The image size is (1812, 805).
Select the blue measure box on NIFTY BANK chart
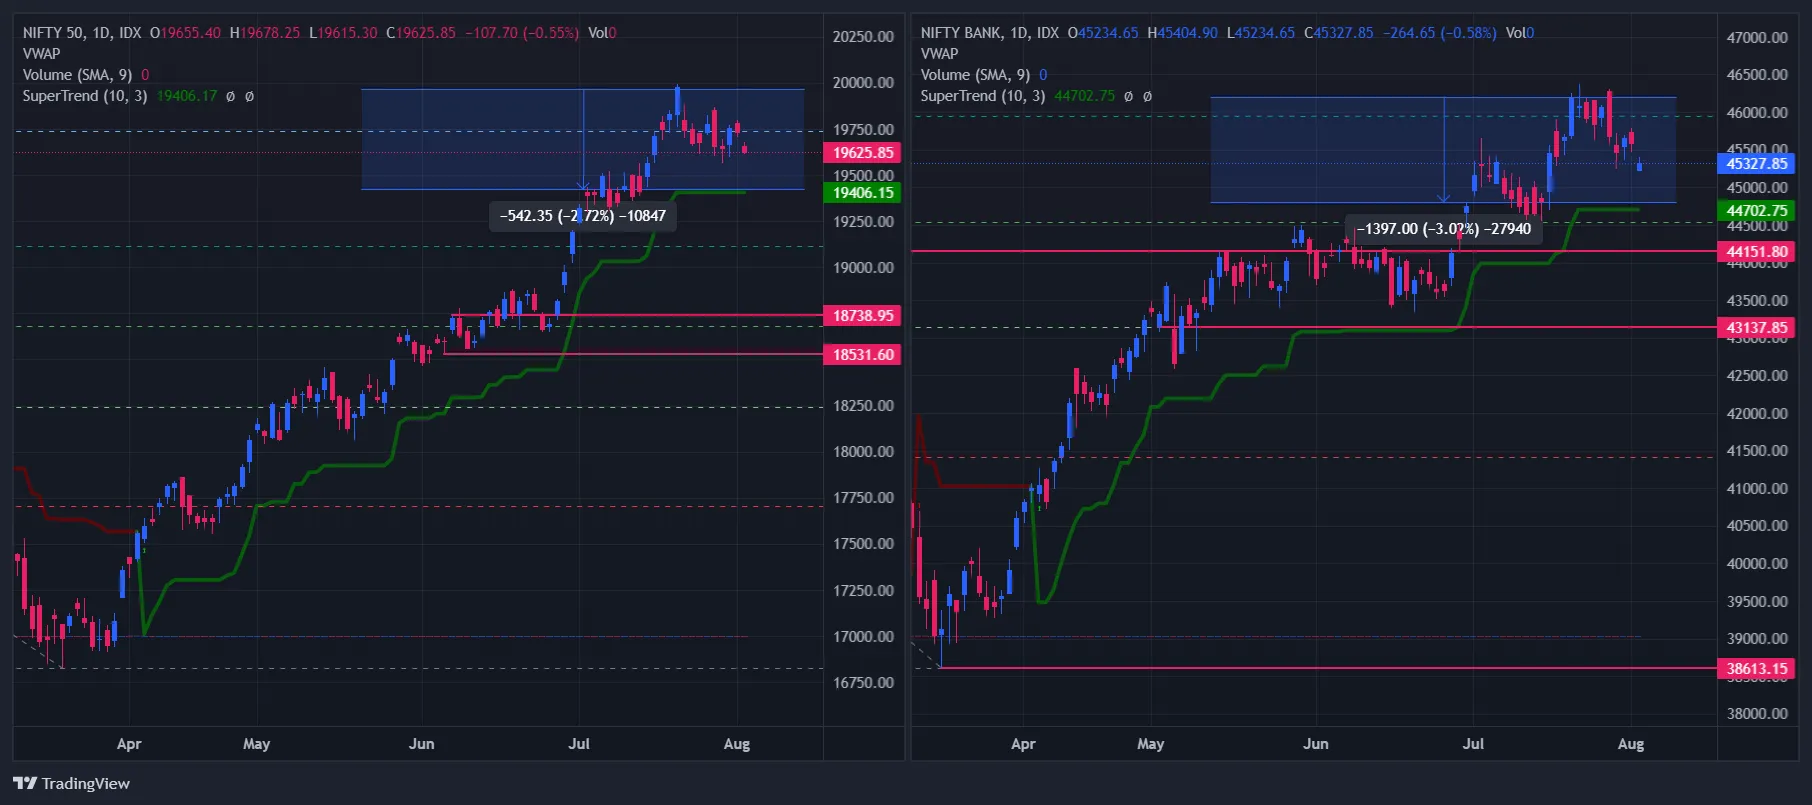pos(1444,150)
